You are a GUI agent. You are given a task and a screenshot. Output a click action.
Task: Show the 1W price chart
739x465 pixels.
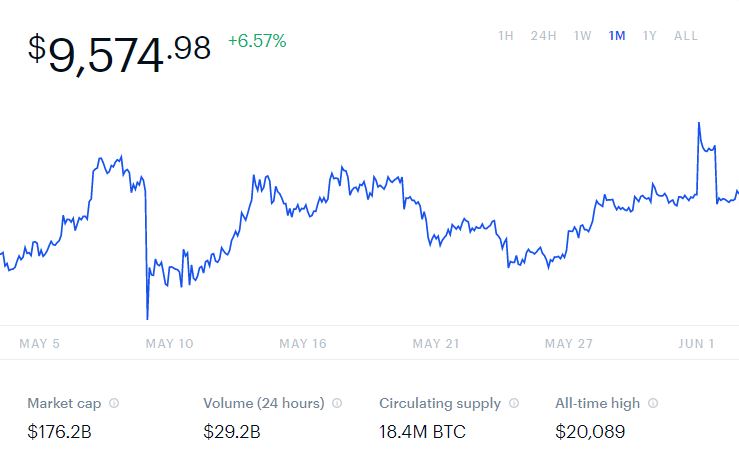(x=583, y=36)
